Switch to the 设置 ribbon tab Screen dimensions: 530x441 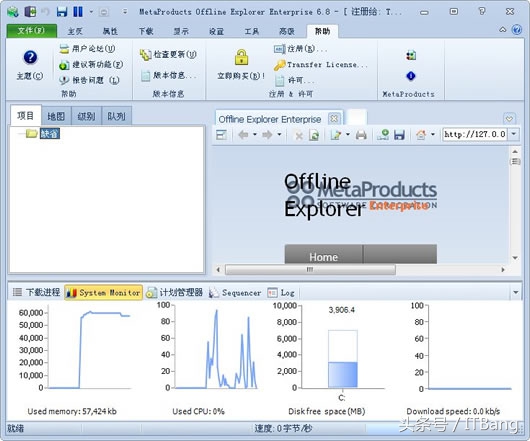coord(216,31)
